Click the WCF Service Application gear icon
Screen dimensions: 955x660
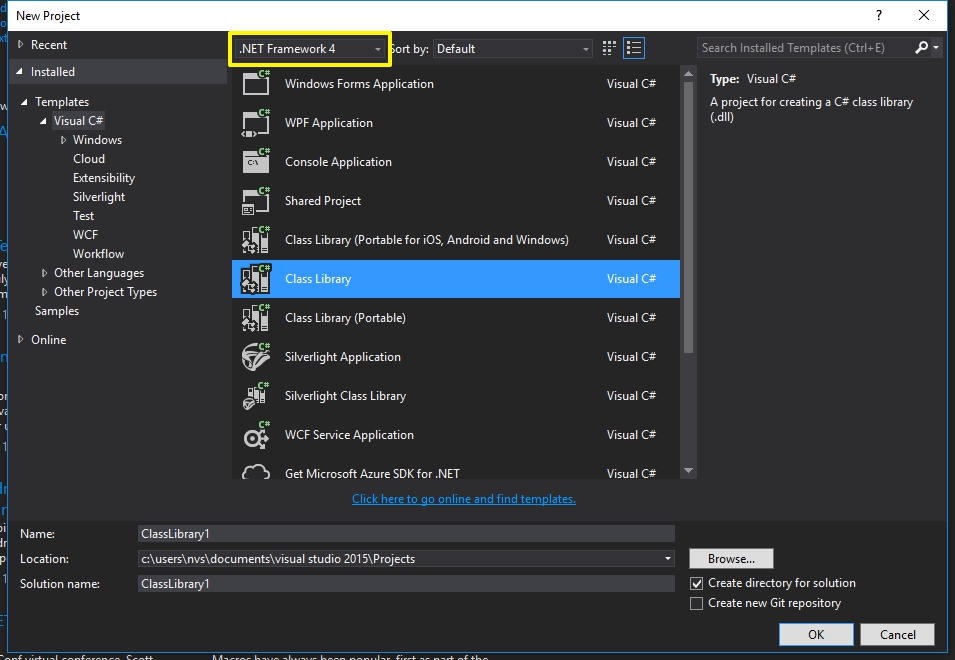[x=256, y=434]
